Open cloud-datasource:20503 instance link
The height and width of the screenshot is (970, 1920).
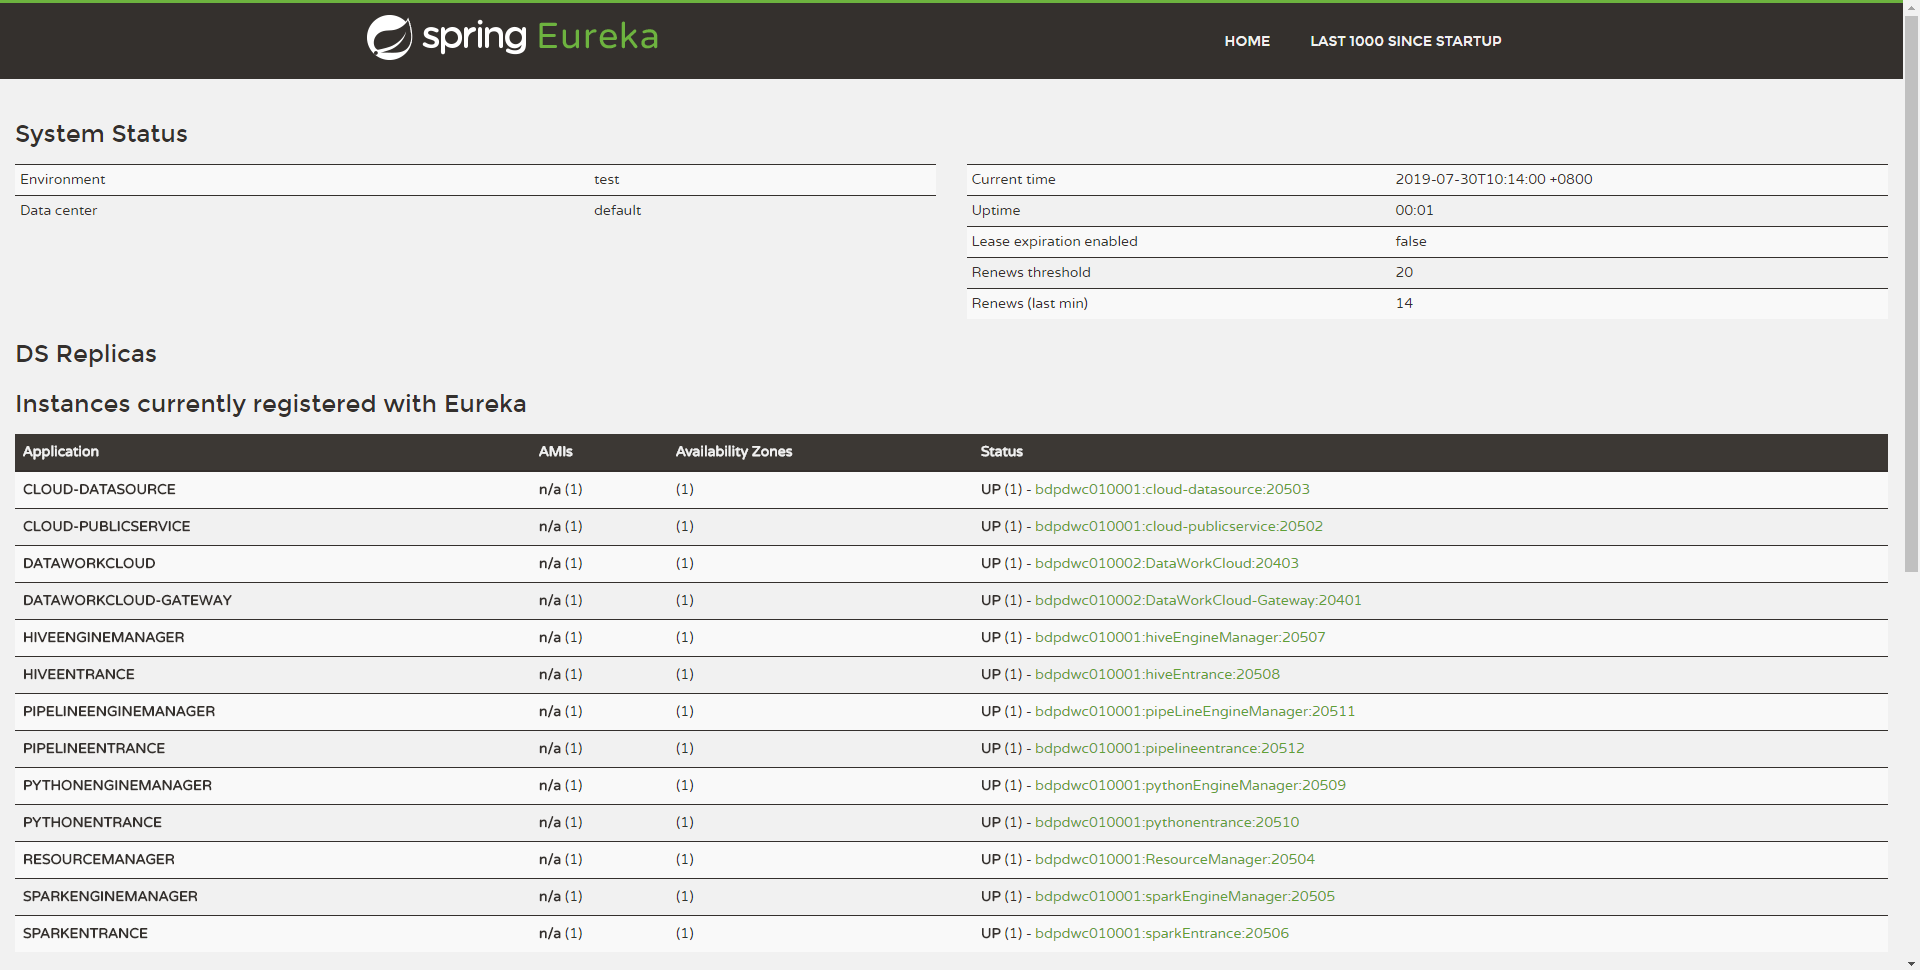1171,489
